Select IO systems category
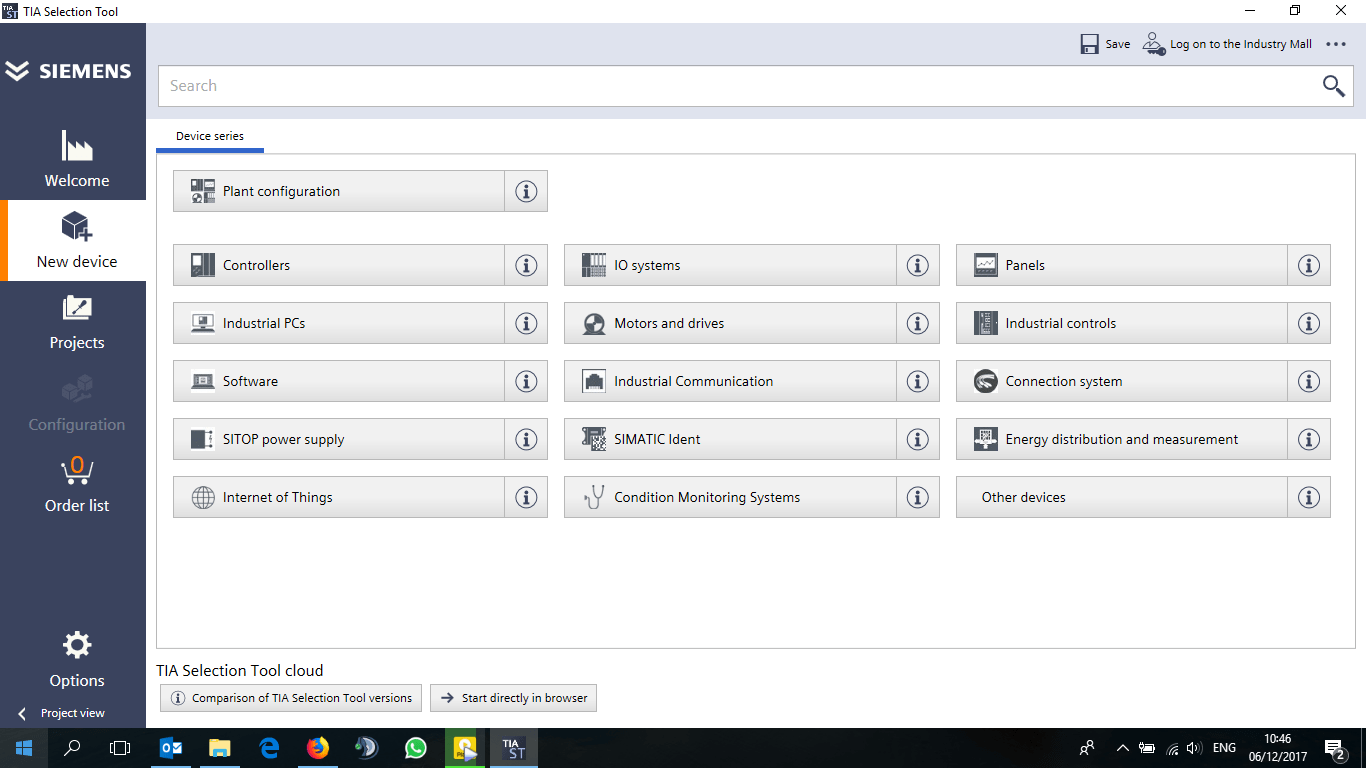 pyautogui.click(x=731, y=265)
